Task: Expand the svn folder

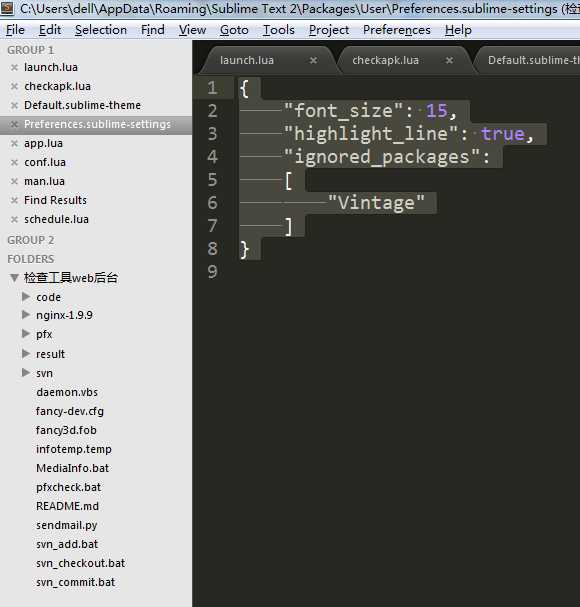Action: pyautogui.click(x=26, y=372)
